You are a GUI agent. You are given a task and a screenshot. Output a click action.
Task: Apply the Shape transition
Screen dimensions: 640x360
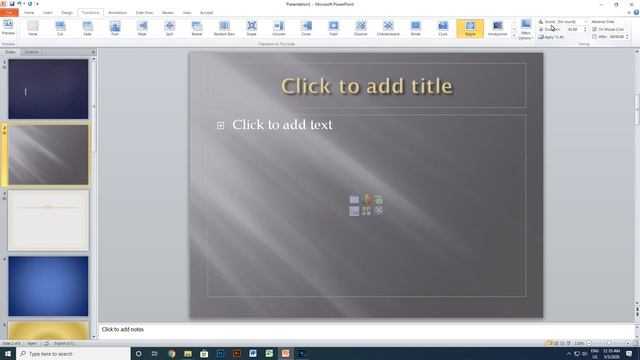click(x=251, y=28)
